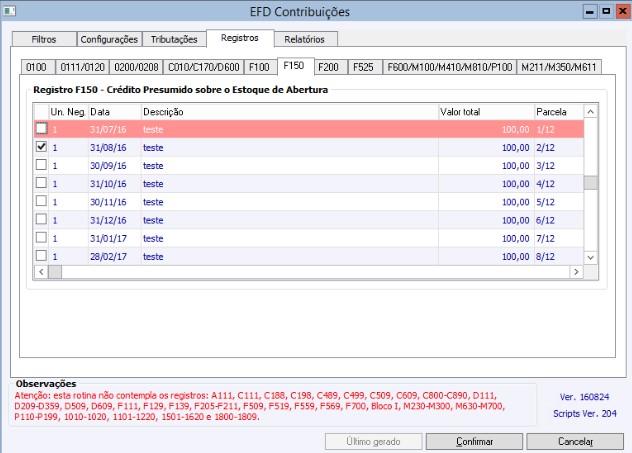Click parcela value 6/12
The width and height of the screenshot is (632, 453).
click(x=545, y=220)
